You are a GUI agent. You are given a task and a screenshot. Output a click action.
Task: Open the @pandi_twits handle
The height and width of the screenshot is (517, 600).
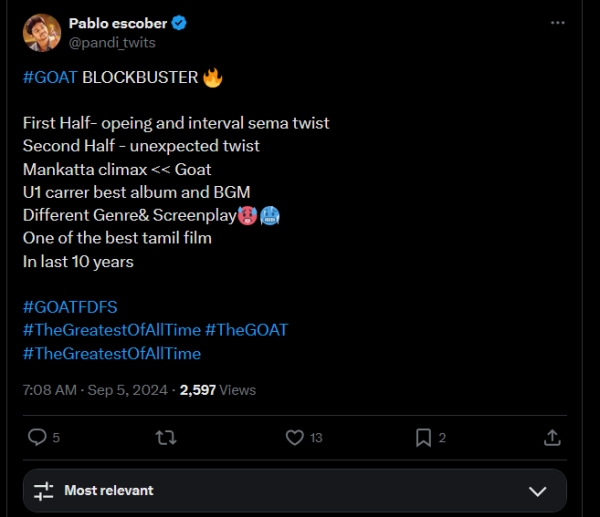point(112,43)
